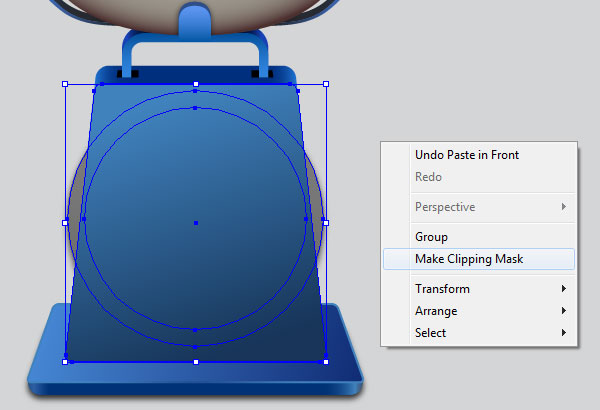Click the bottom-left corner bounding box handle
The image size is (600, 410).
[65, 362]
